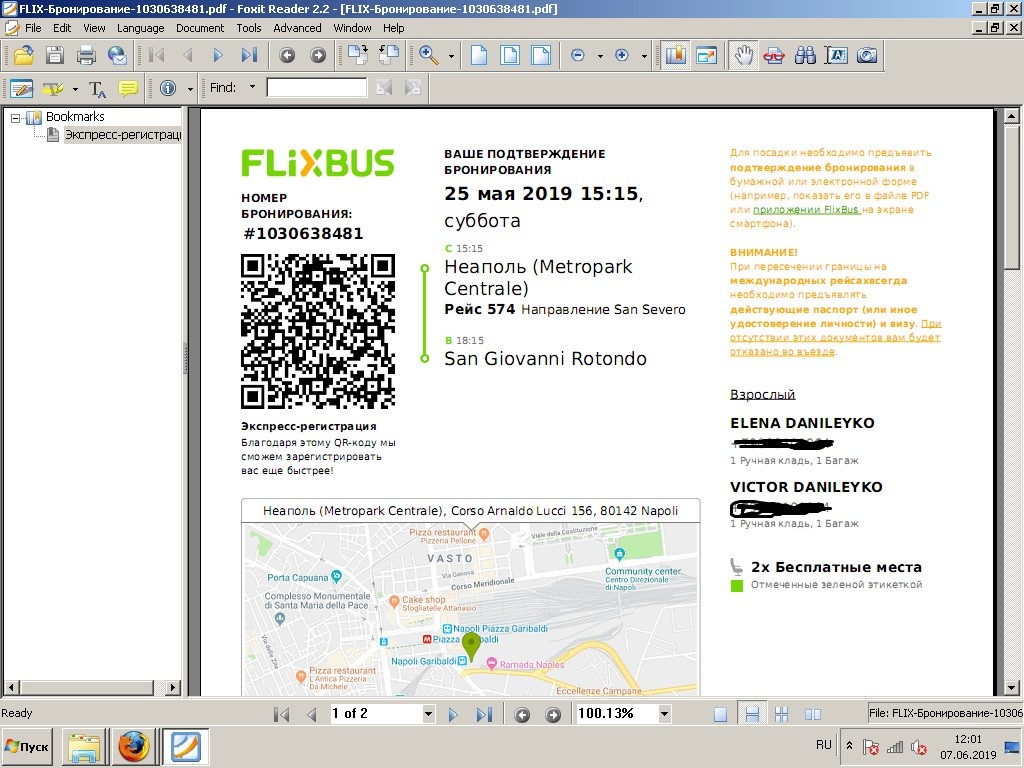Click the Print icon in the toolbar

point(86,55)
